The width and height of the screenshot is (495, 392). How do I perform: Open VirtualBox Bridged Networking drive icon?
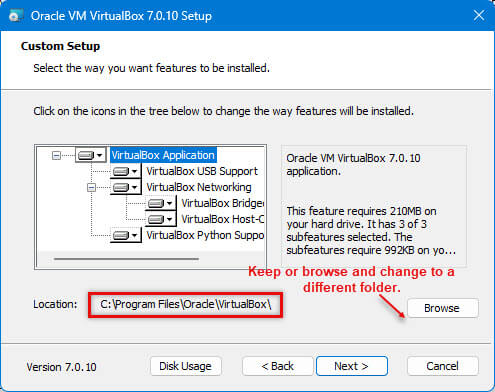(x=160, y=203)
